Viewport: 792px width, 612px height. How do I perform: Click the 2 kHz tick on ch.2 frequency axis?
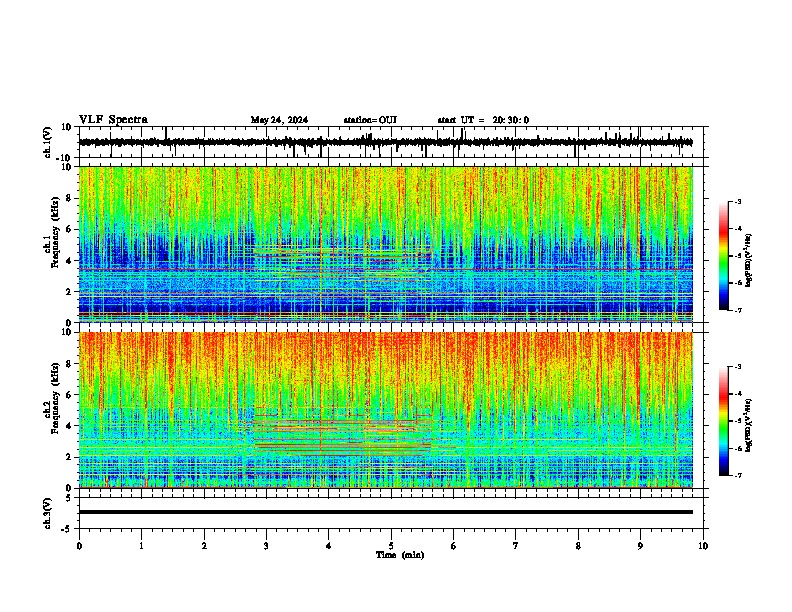(69, 457)
